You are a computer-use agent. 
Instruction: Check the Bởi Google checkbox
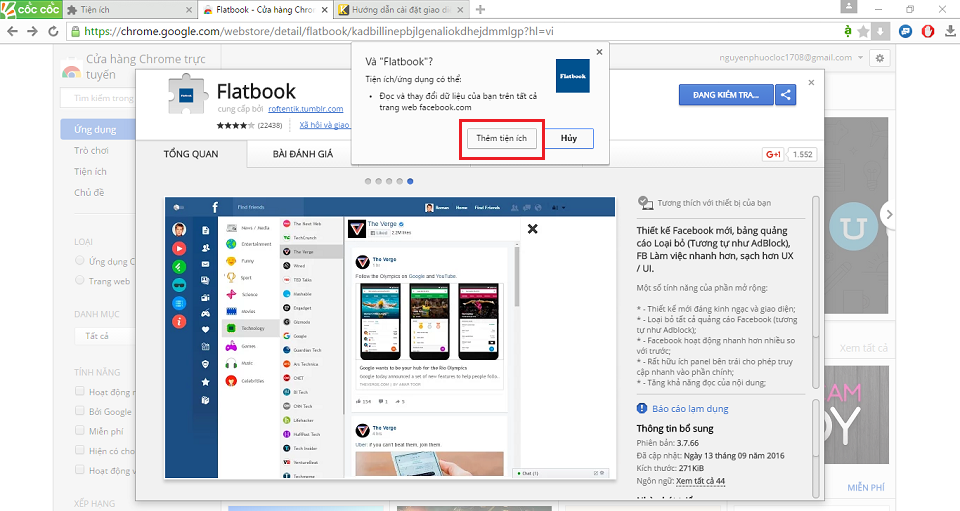click(80, 411)
